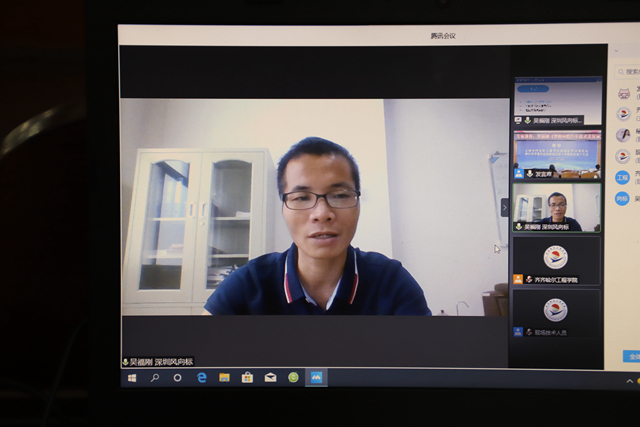Open File Explorer from the taskbar
Image resolution: width=640 pixels, height=427 pixels.
225,378
